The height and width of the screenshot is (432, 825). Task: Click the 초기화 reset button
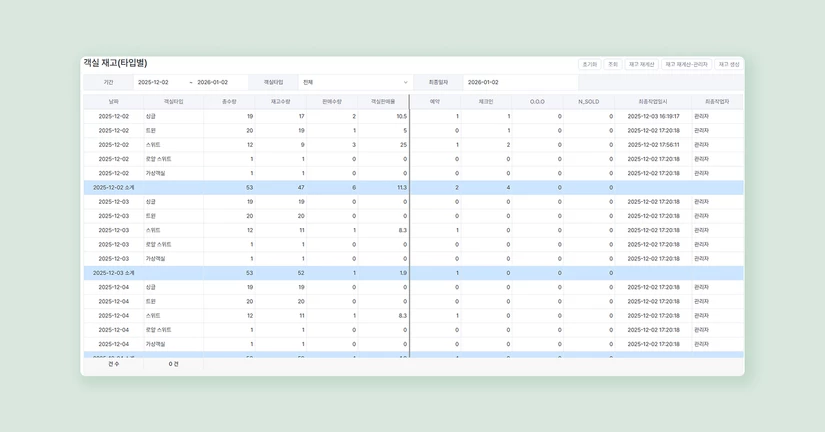(x=589, y=64)
